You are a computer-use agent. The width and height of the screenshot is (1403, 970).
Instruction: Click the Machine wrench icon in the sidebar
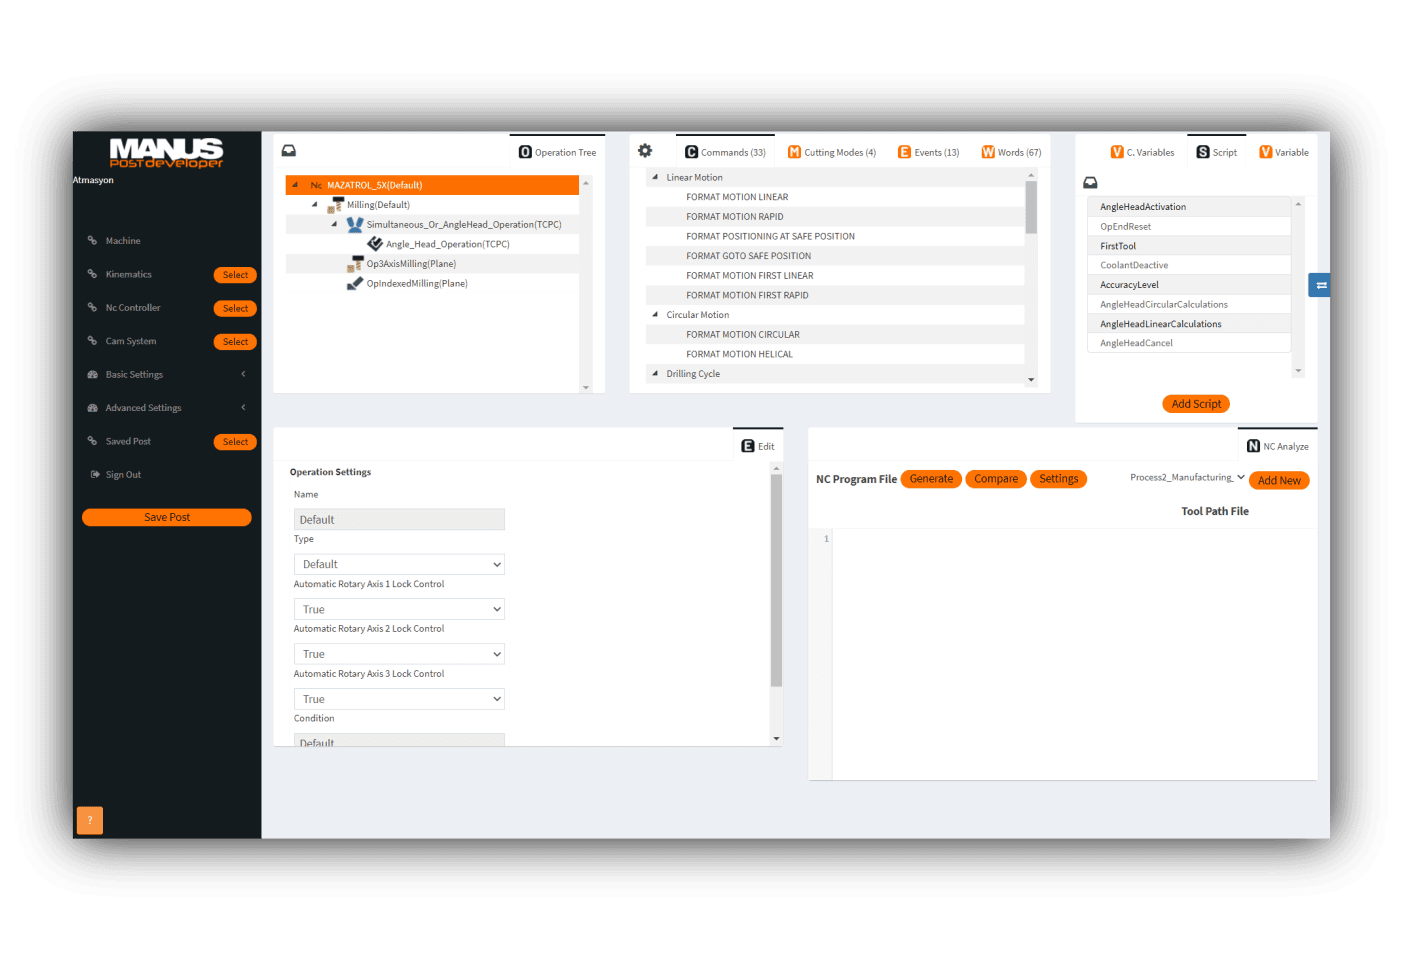93,240
